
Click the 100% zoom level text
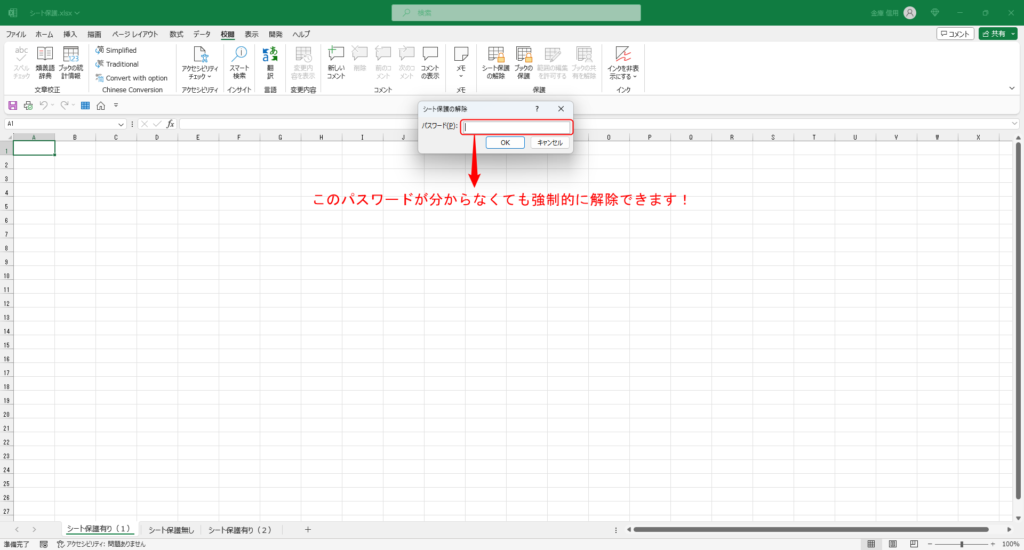[x=1010, y=543]
